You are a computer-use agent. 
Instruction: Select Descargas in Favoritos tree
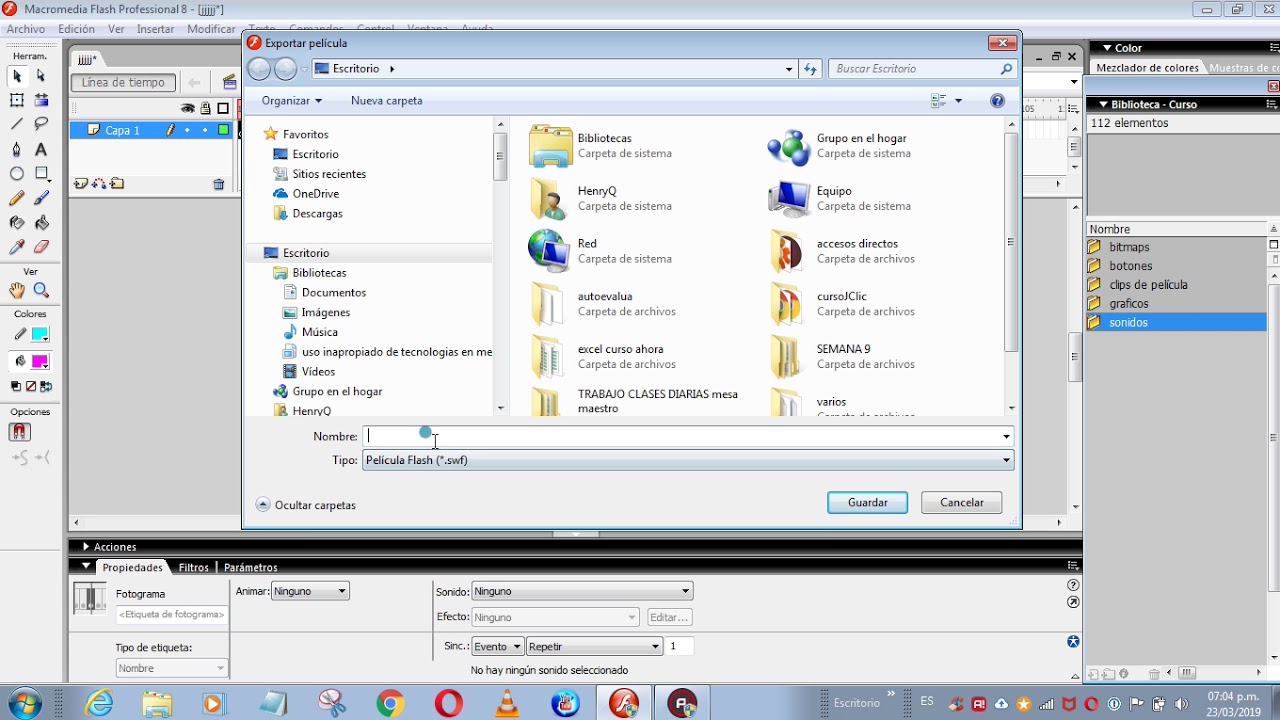point(317,214)
